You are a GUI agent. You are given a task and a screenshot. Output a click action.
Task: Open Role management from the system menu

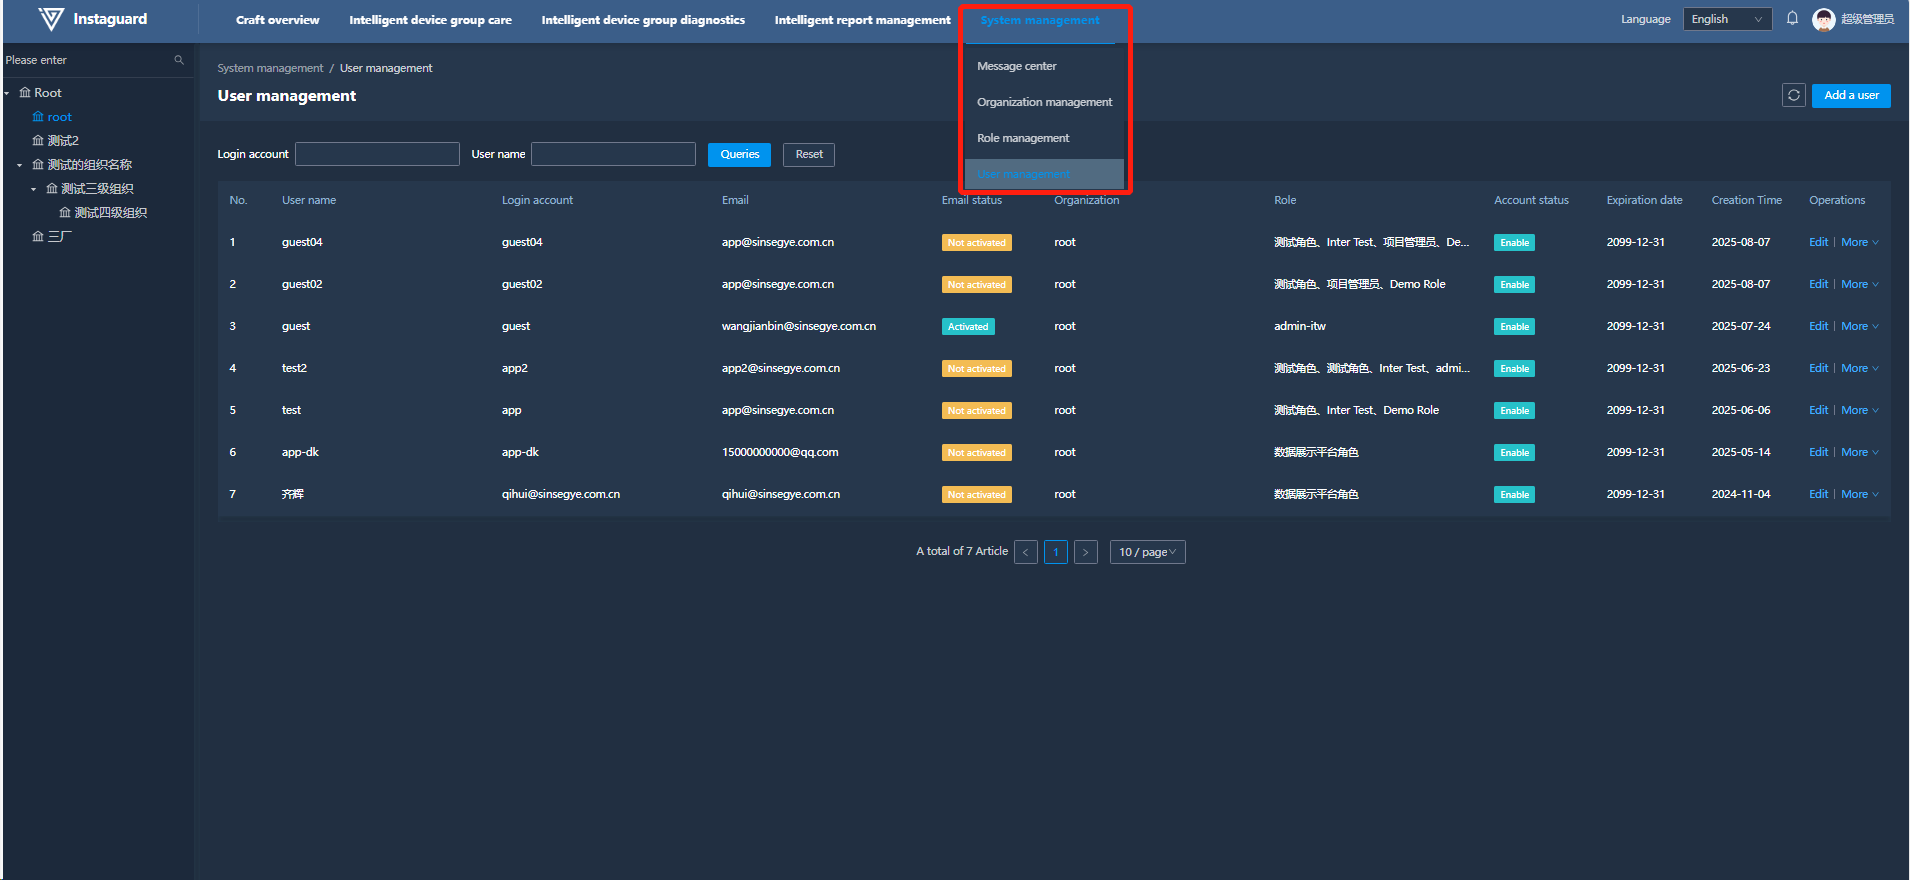(x=1022, y=138)
